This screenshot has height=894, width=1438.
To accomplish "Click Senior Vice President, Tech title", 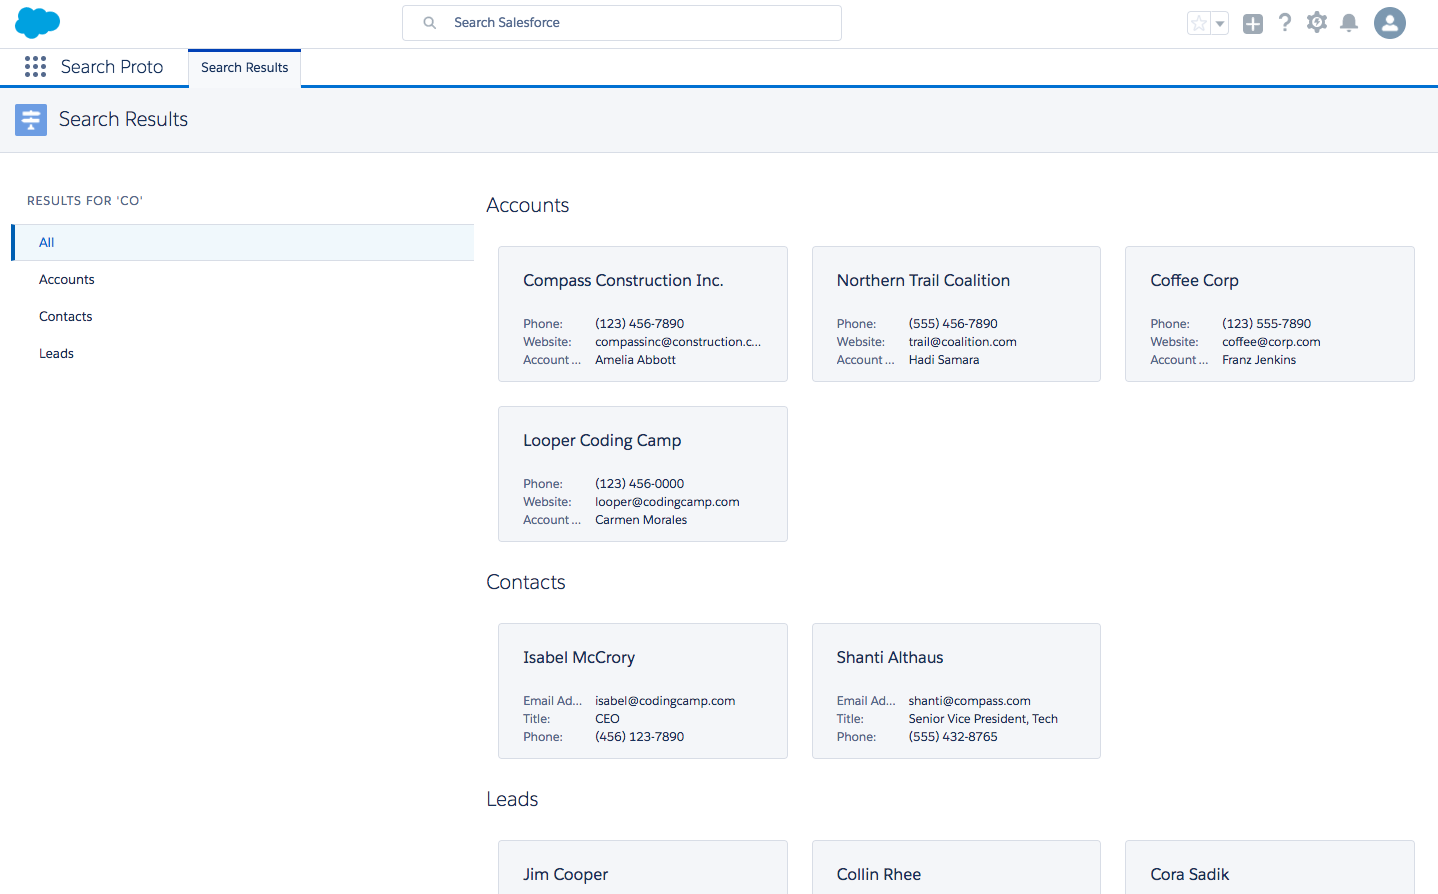I will (x=983, y=719).
